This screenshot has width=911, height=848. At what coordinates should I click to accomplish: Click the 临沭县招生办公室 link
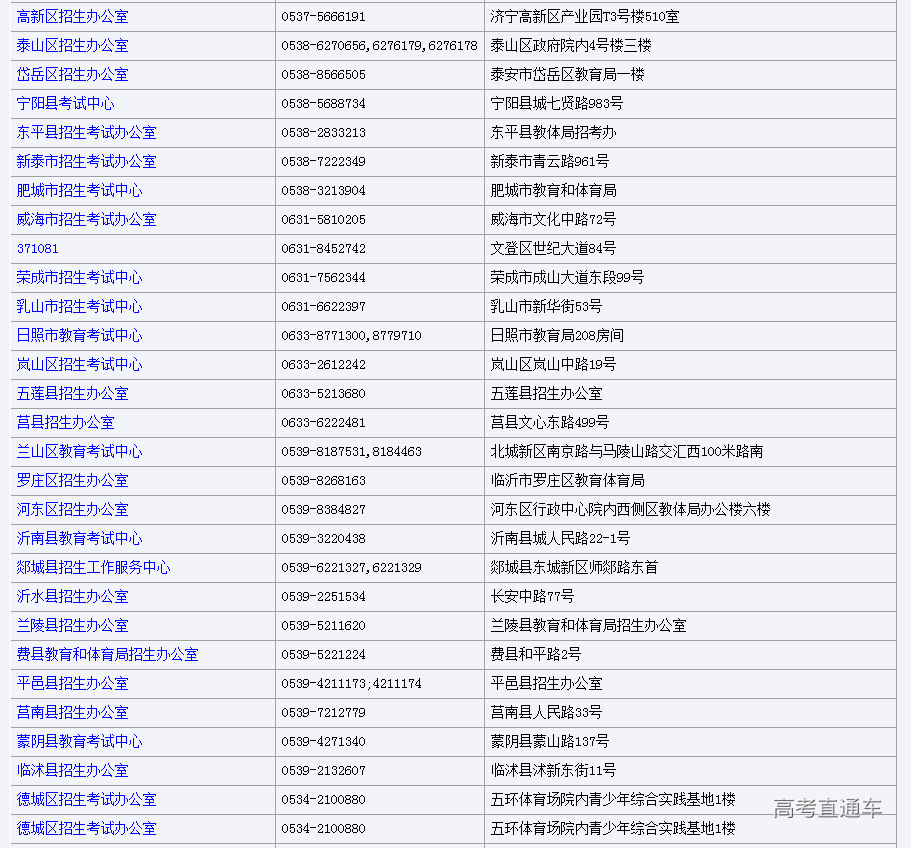tap(72, 771)
